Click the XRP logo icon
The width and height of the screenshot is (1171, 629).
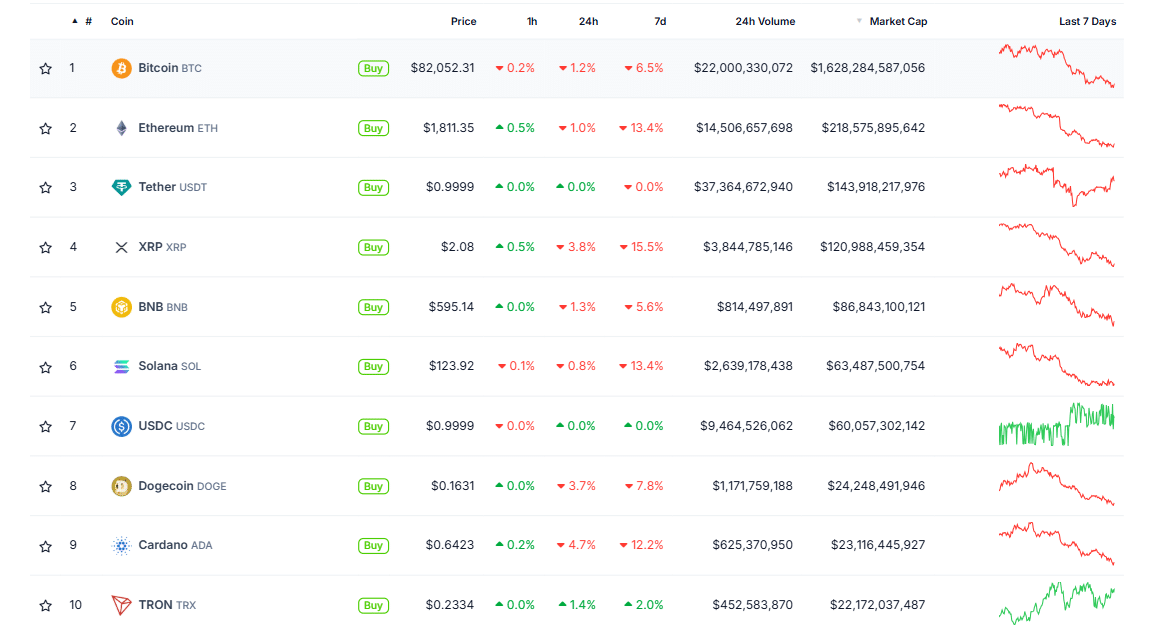pos(121,247)
